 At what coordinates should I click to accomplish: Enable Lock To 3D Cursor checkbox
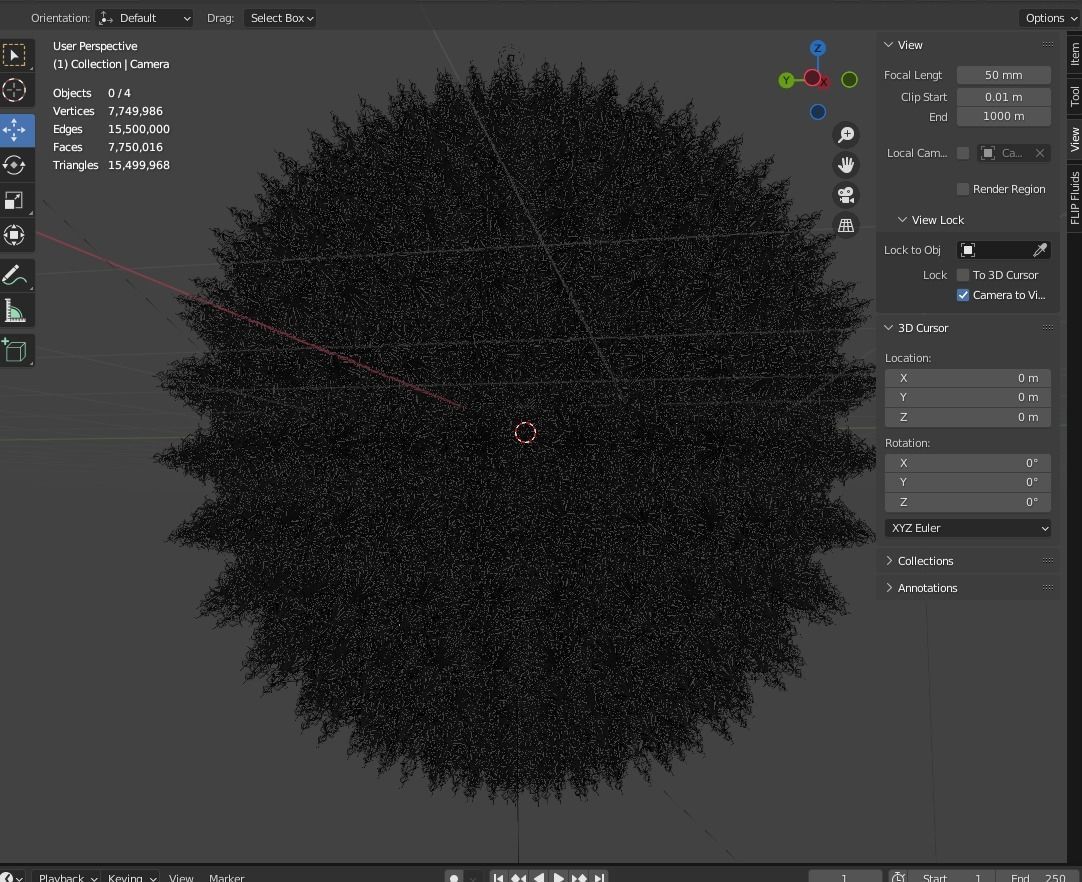click(x=963, y=275)
